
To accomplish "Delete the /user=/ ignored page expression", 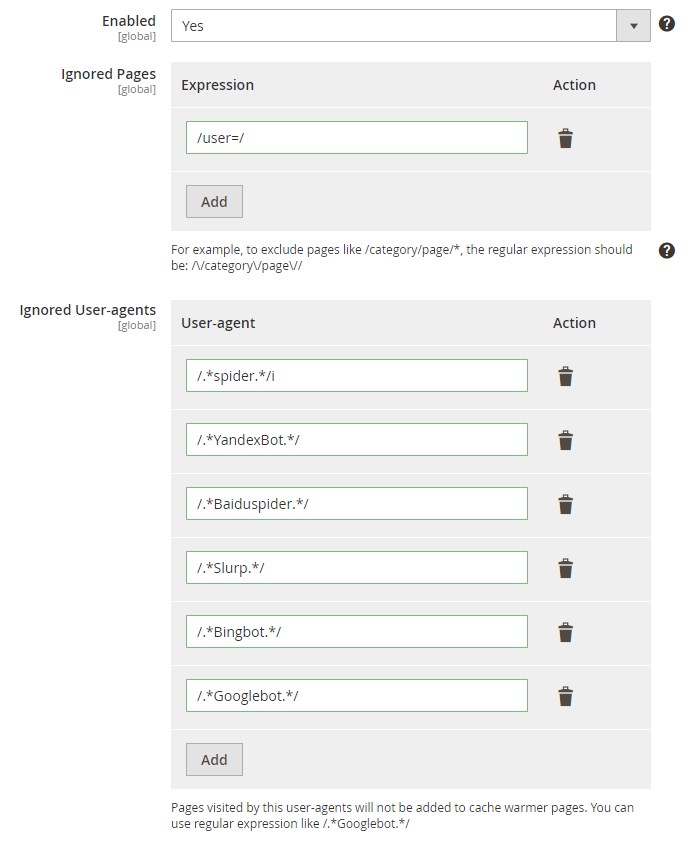I will [x=565, y=138].
